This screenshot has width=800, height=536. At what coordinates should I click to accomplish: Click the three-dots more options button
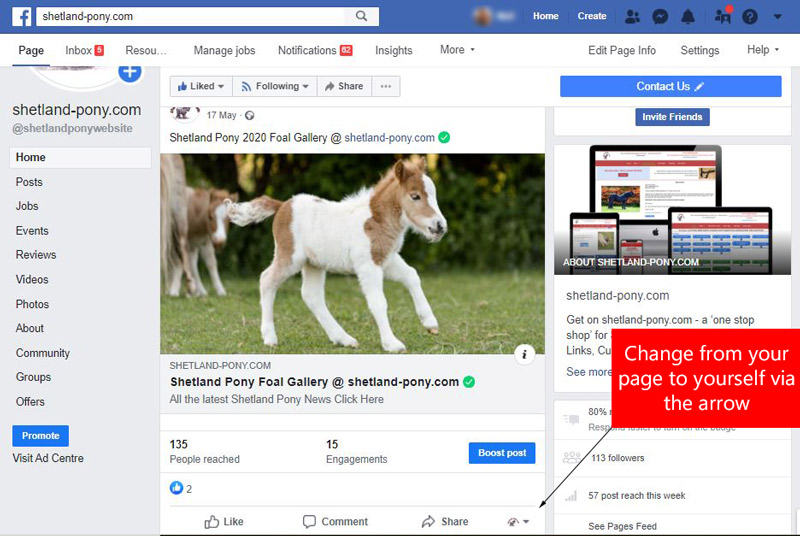tap(386, 86)
